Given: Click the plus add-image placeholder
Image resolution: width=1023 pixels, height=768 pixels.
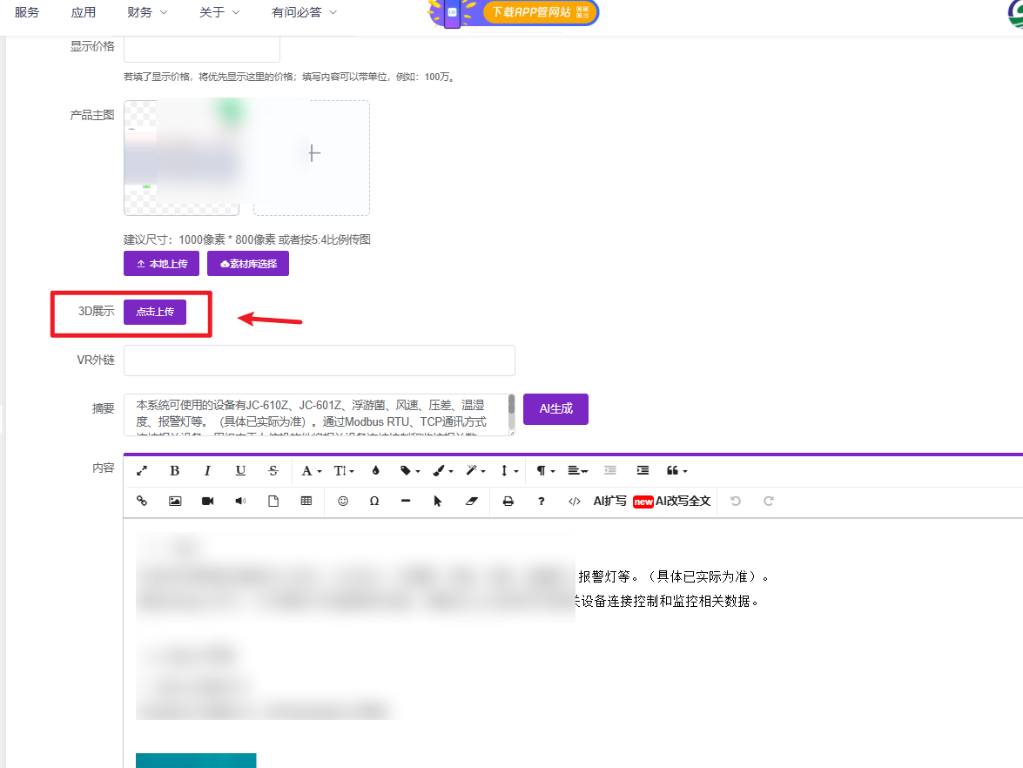Looking at the screenshot, I should click(x=312, y=157).
